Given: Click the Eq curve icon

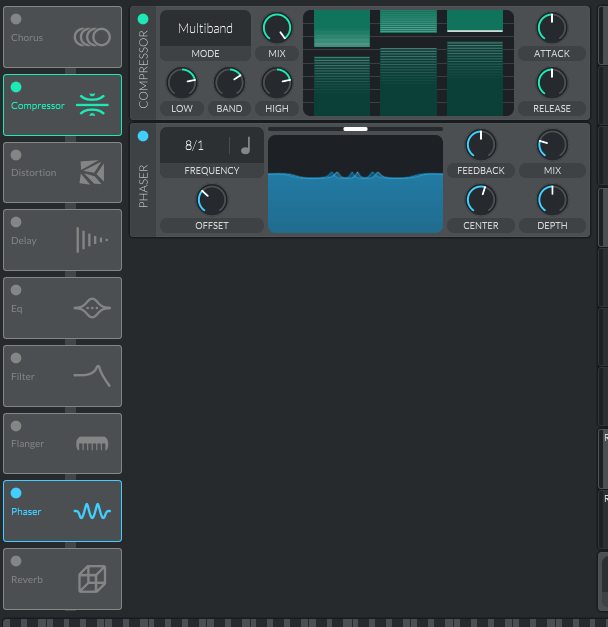Looking at the screenshot, I should (92, 308).
